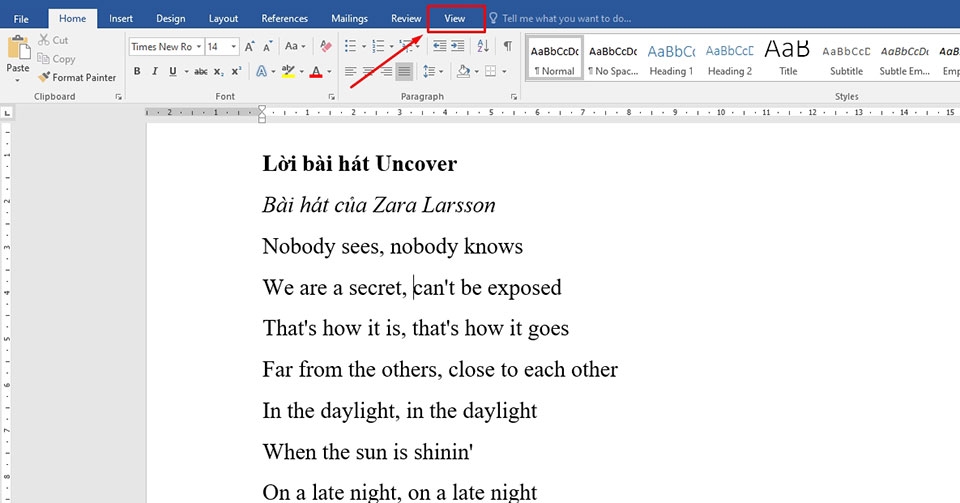
Task: Clear all formatting with eraser icon
Action: tap(326, 47)
